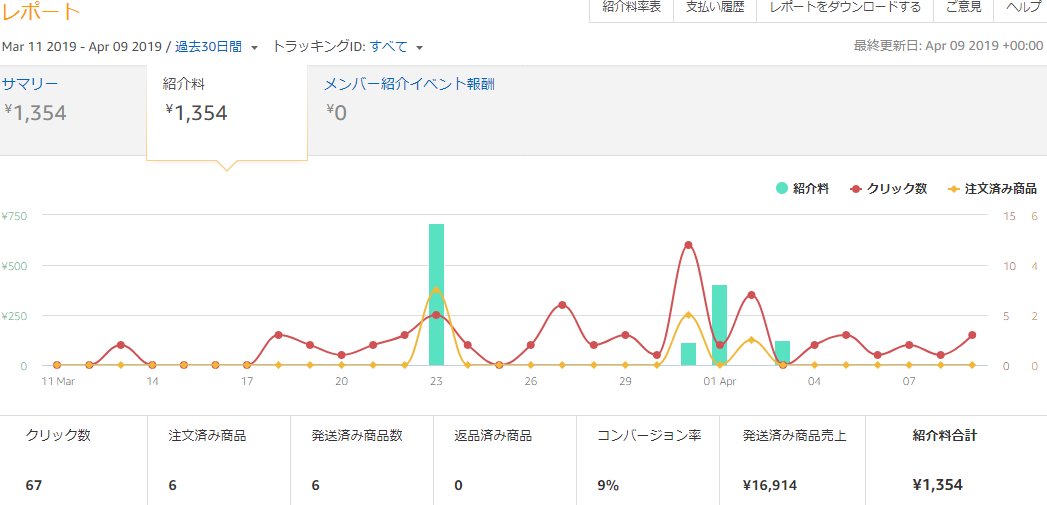Toggle the 紹介料 legend green circle

tap(781, 188)
